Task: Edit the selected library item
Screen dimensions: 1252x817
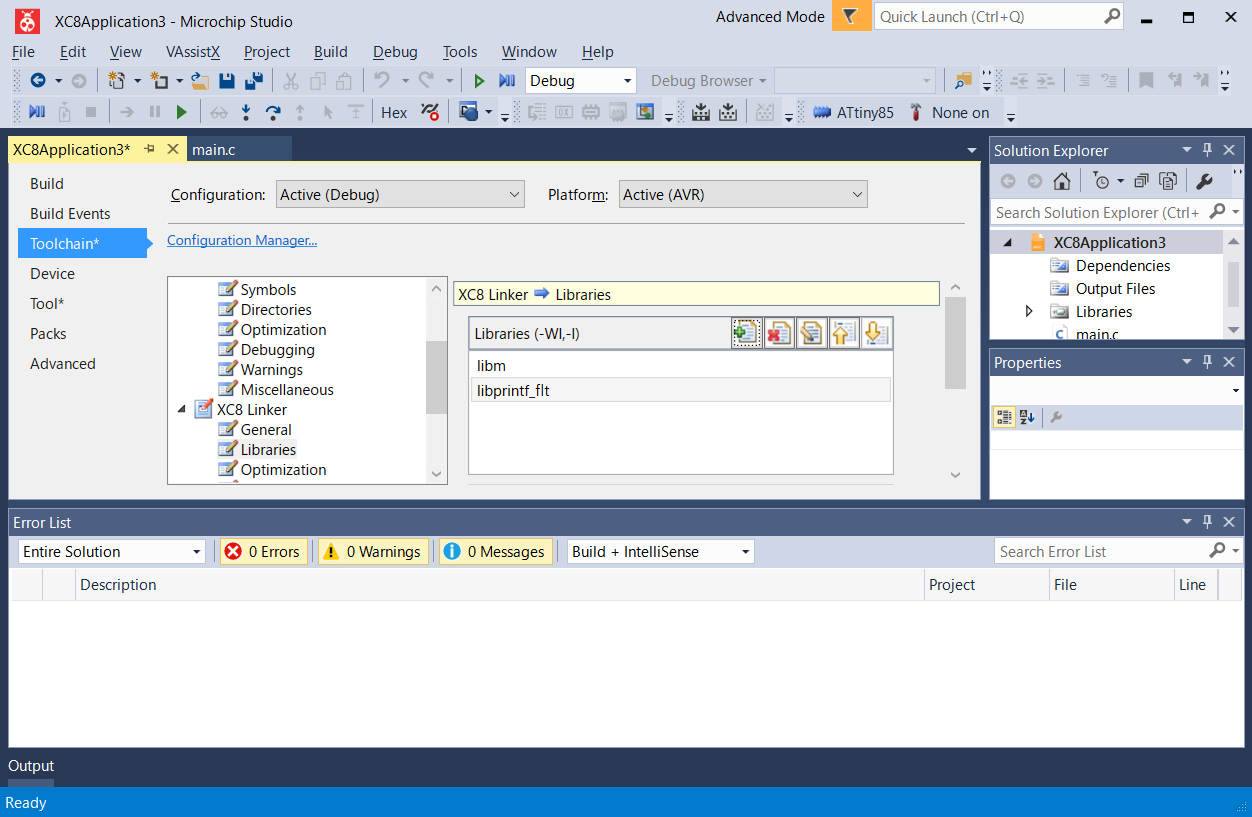Action: click(811, 333)
